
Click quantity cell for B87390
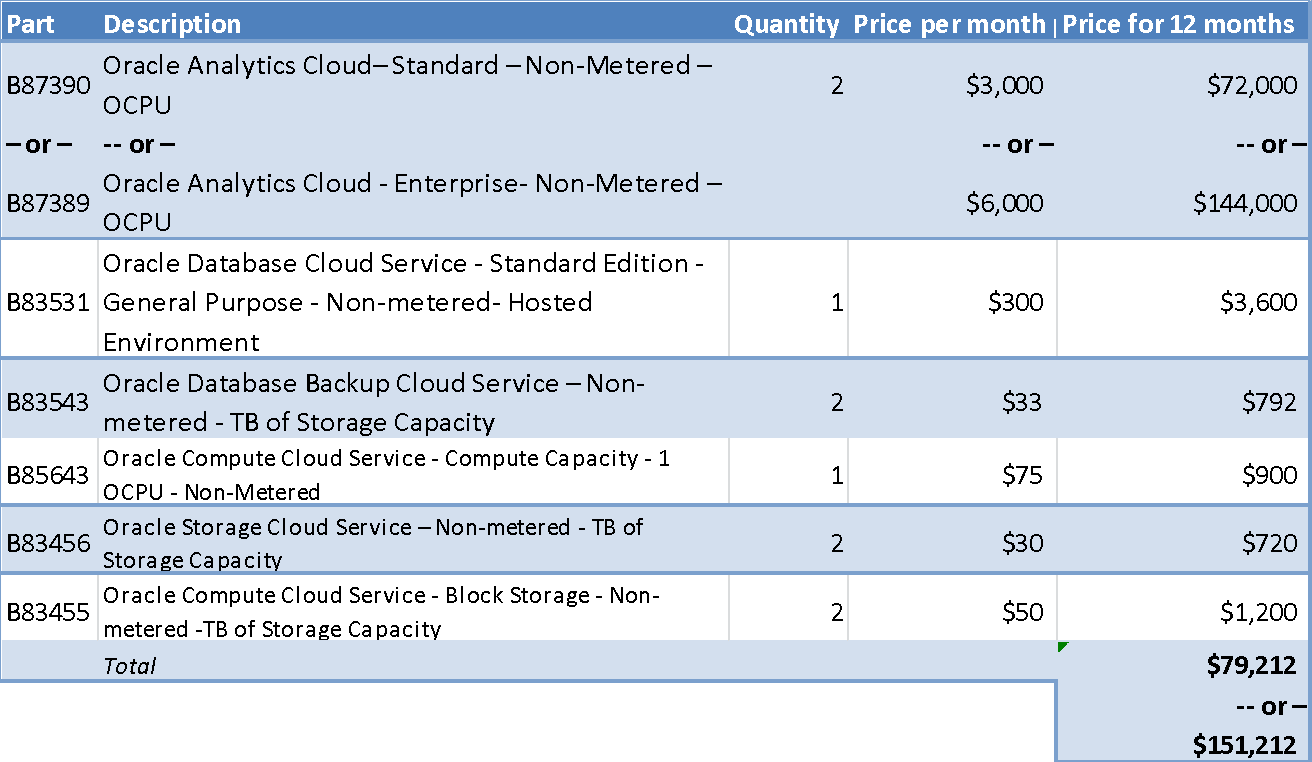coord(837,86)
